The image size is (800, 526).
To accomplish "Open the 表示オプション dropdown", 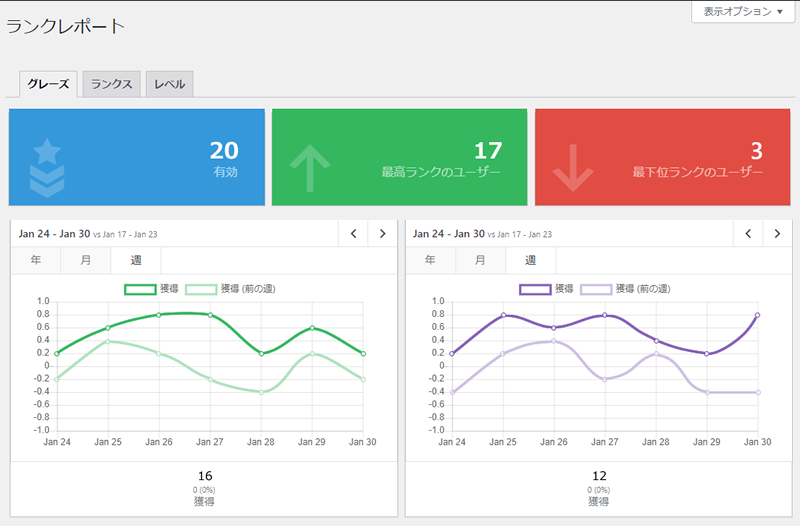I will pyautogui.click(x=743, y=11).
